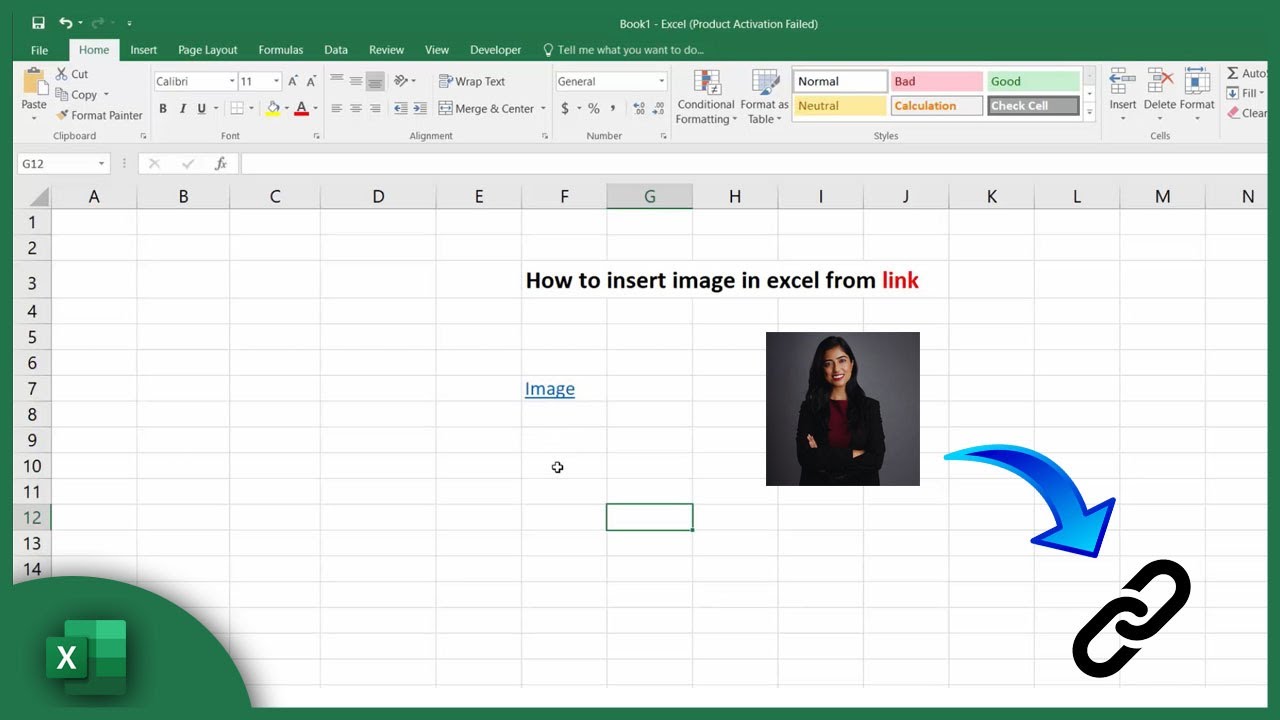Click the Orientation text angle icon

pos(402,81)
